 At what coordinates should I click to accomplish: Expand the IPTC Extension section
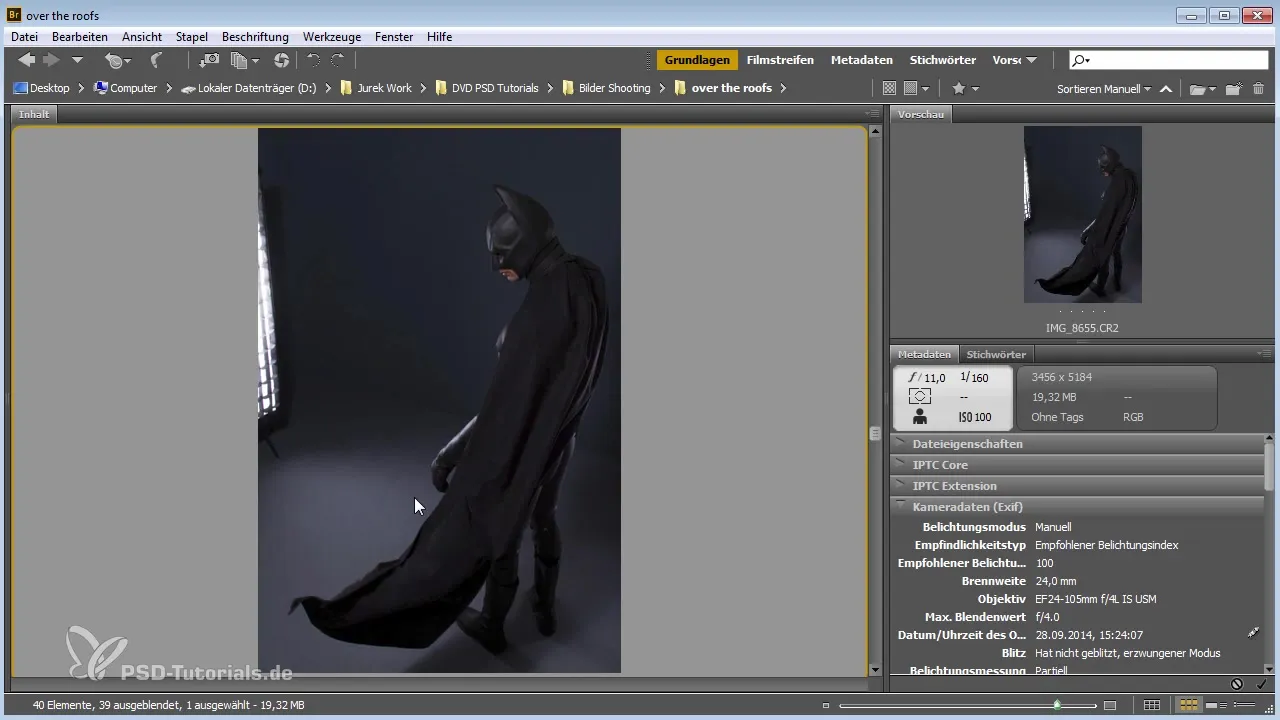point(1078,485)
